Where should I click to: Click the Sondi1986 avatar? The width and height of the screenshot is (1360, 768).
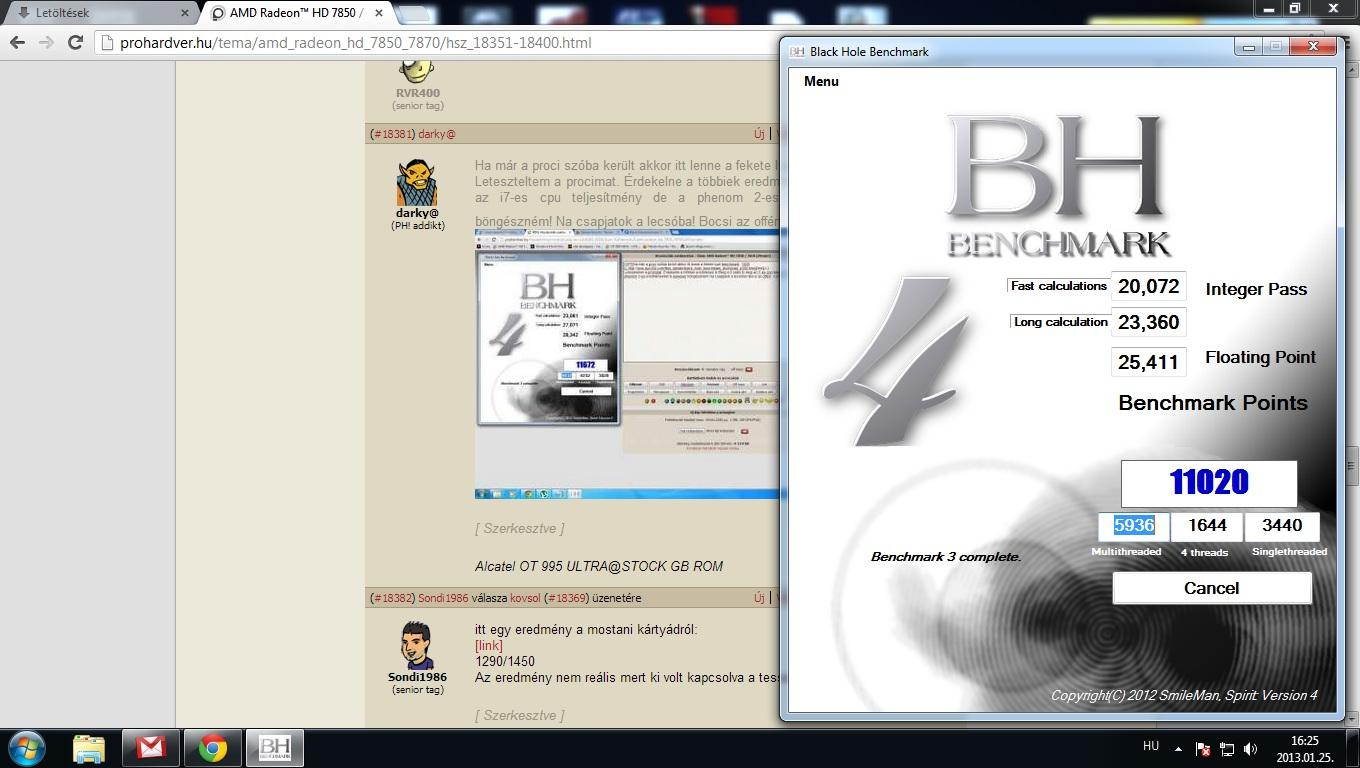coord(417,646)
